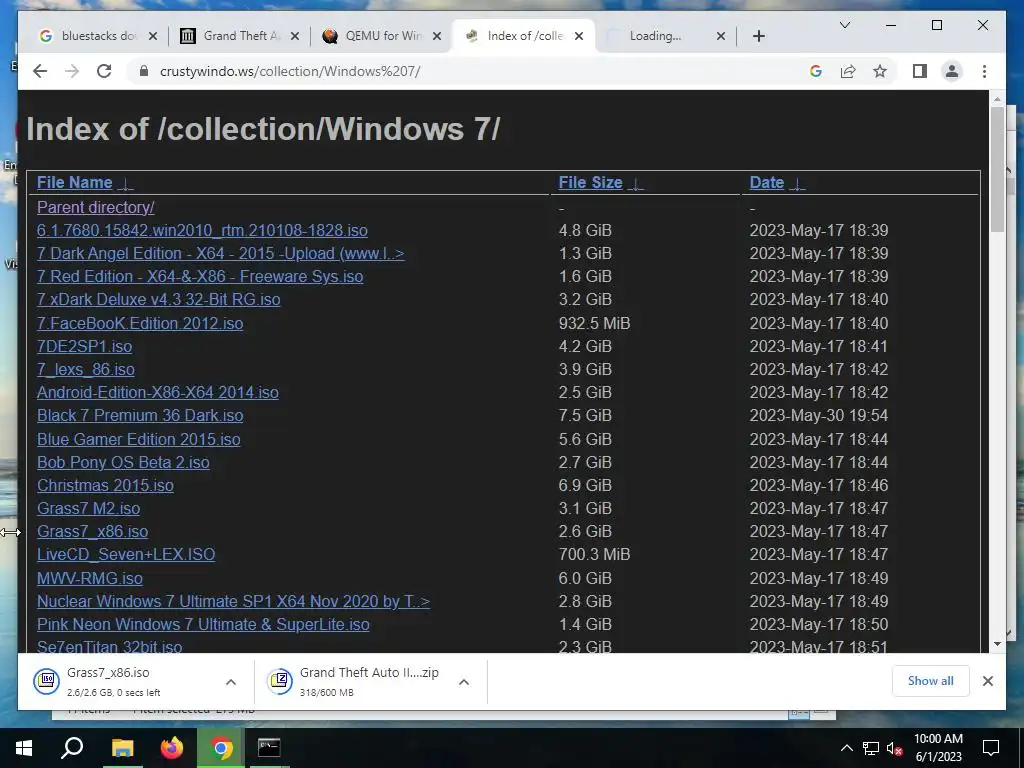
Task: Sort by File Name column
Action: coord(74,182)
